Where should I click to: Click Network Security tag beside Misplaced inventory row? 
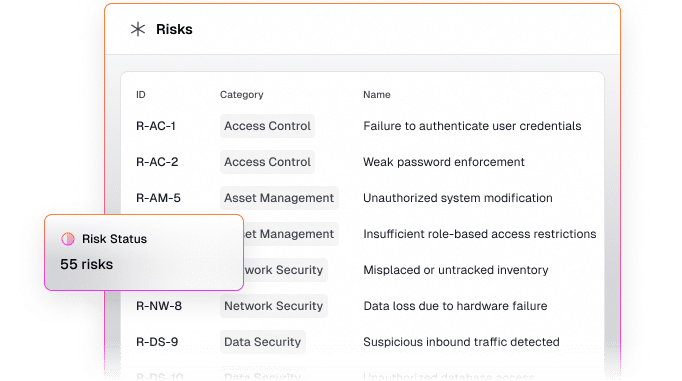(x=285, y=270)
